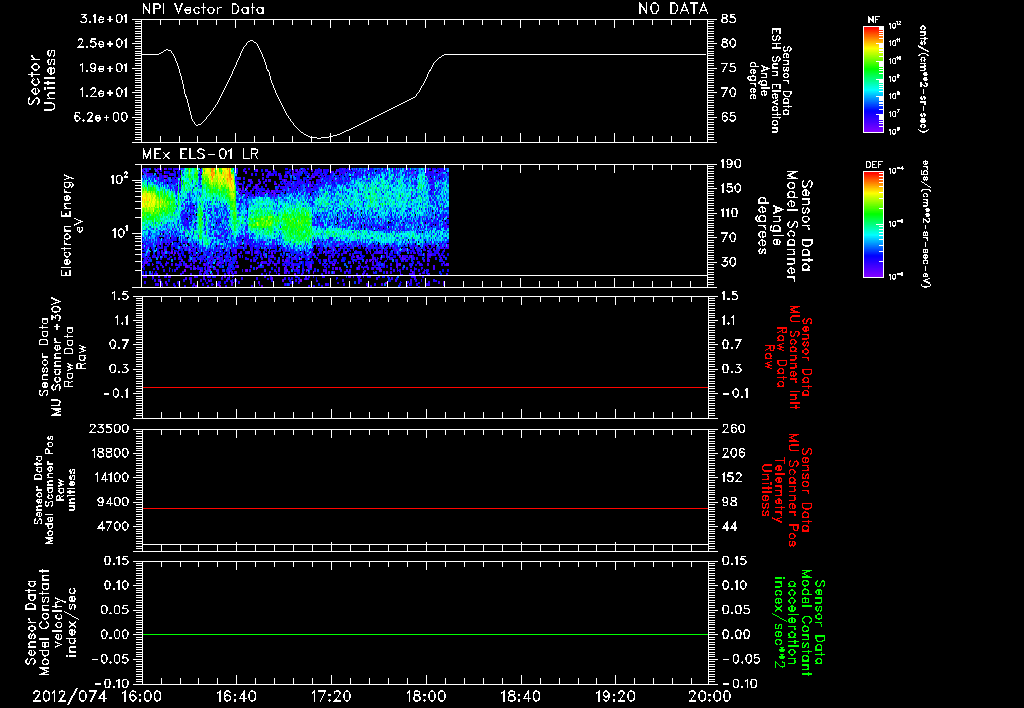Click the DEF energy flux color bar
Screen dimensions: 1024x708
pos(874,224)
